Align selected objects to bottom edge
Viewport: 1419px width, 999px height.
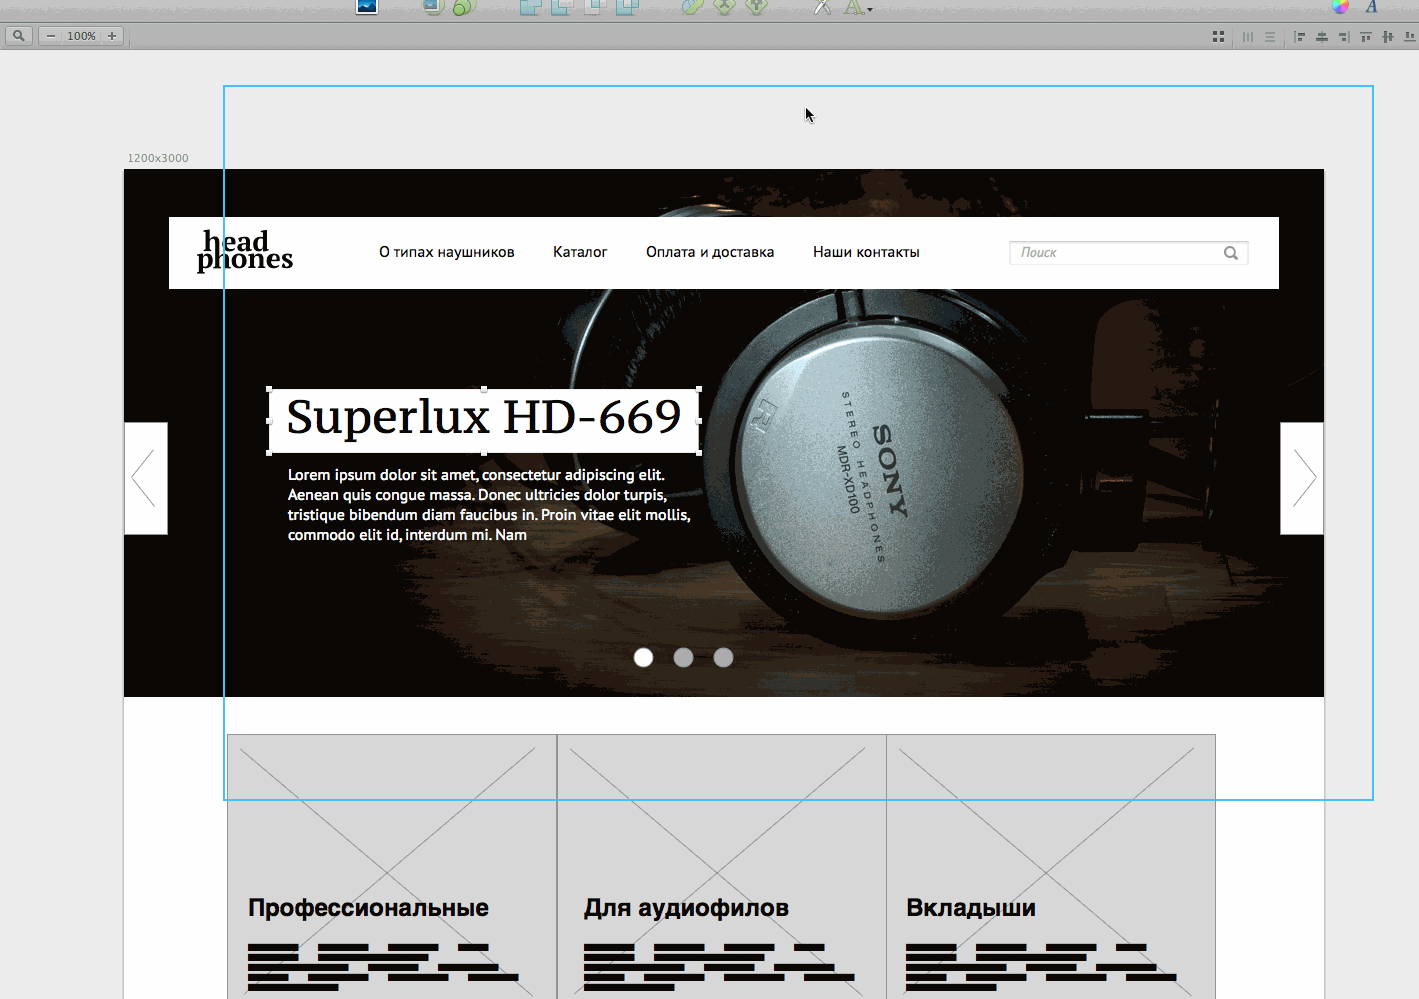pos(1410,37)
